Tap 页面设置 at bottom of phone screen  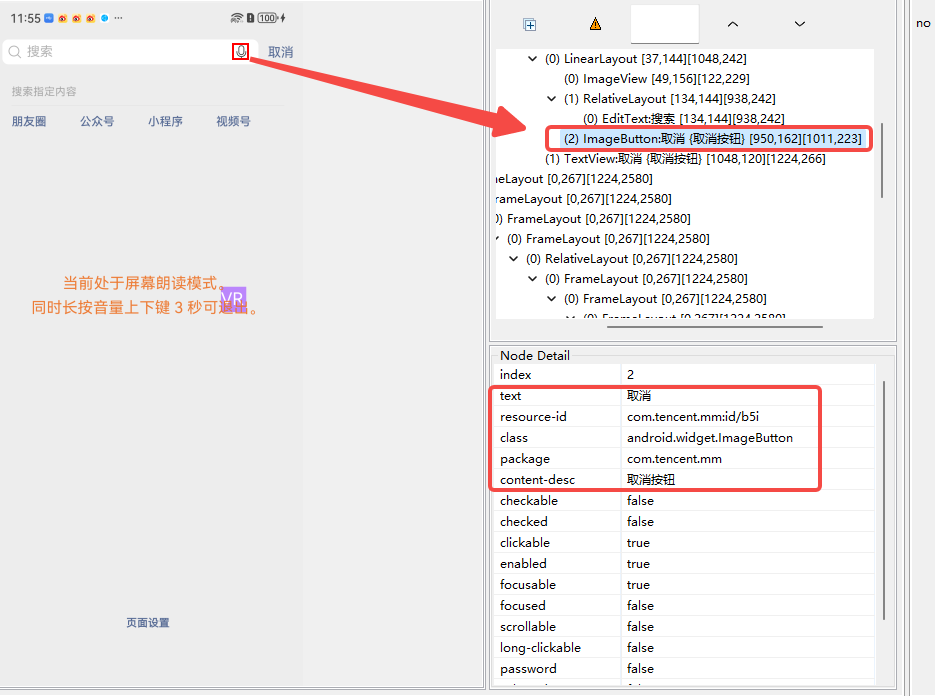click(148, 623)
